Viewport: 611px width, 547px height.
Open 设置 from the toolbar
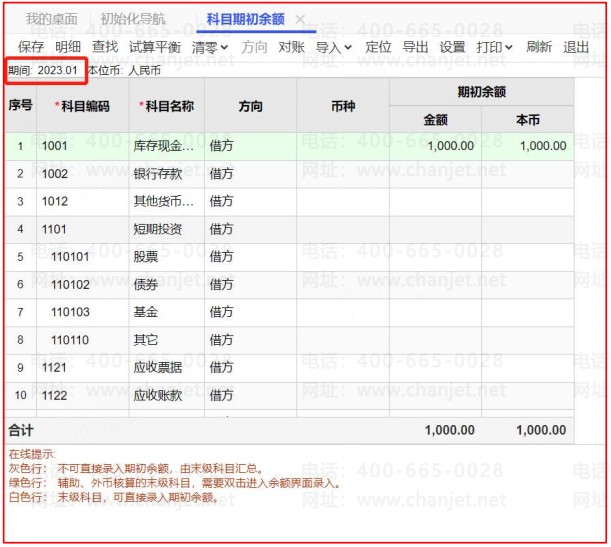[452, 47]
